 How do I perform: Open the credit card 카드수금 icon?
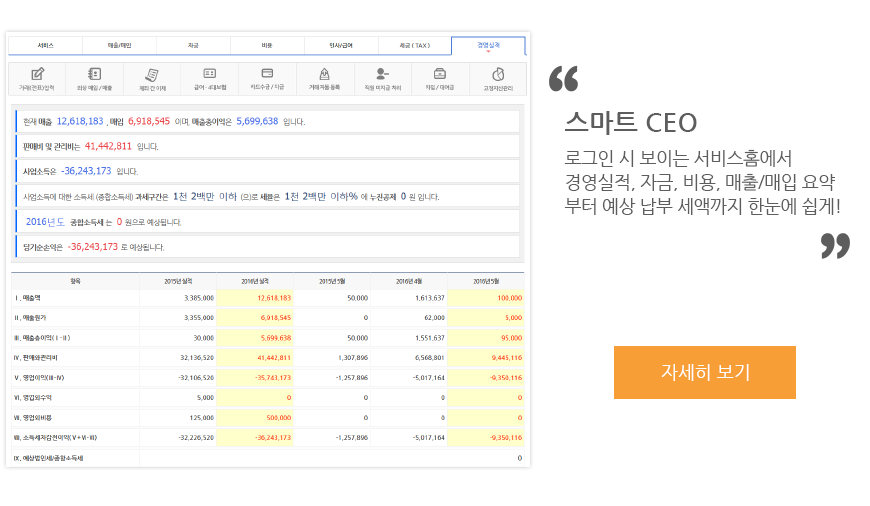tap(267, 73)
